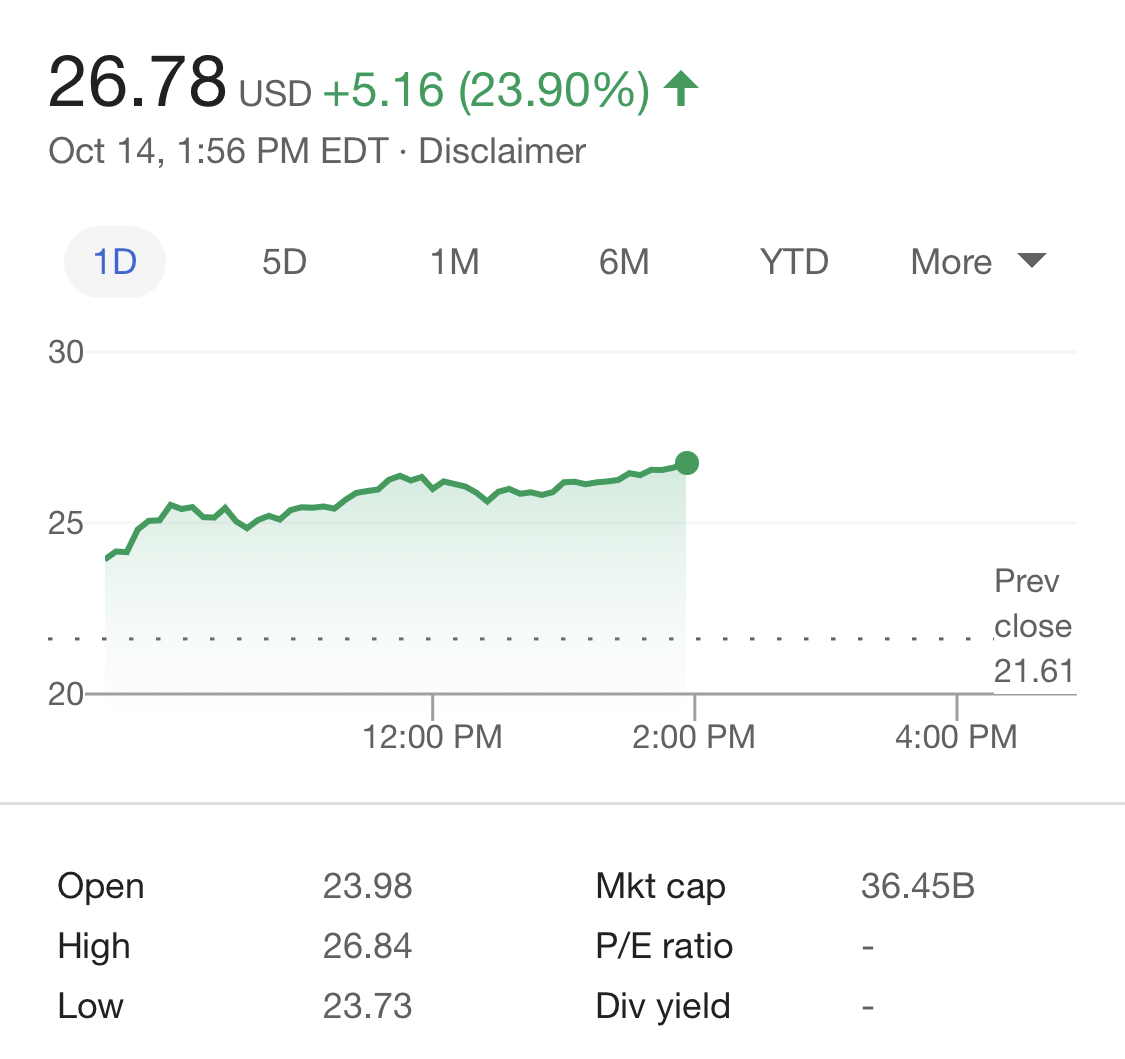Click the green up arrow icon
Screen dimensions: 1125x1059
(681, 90)
